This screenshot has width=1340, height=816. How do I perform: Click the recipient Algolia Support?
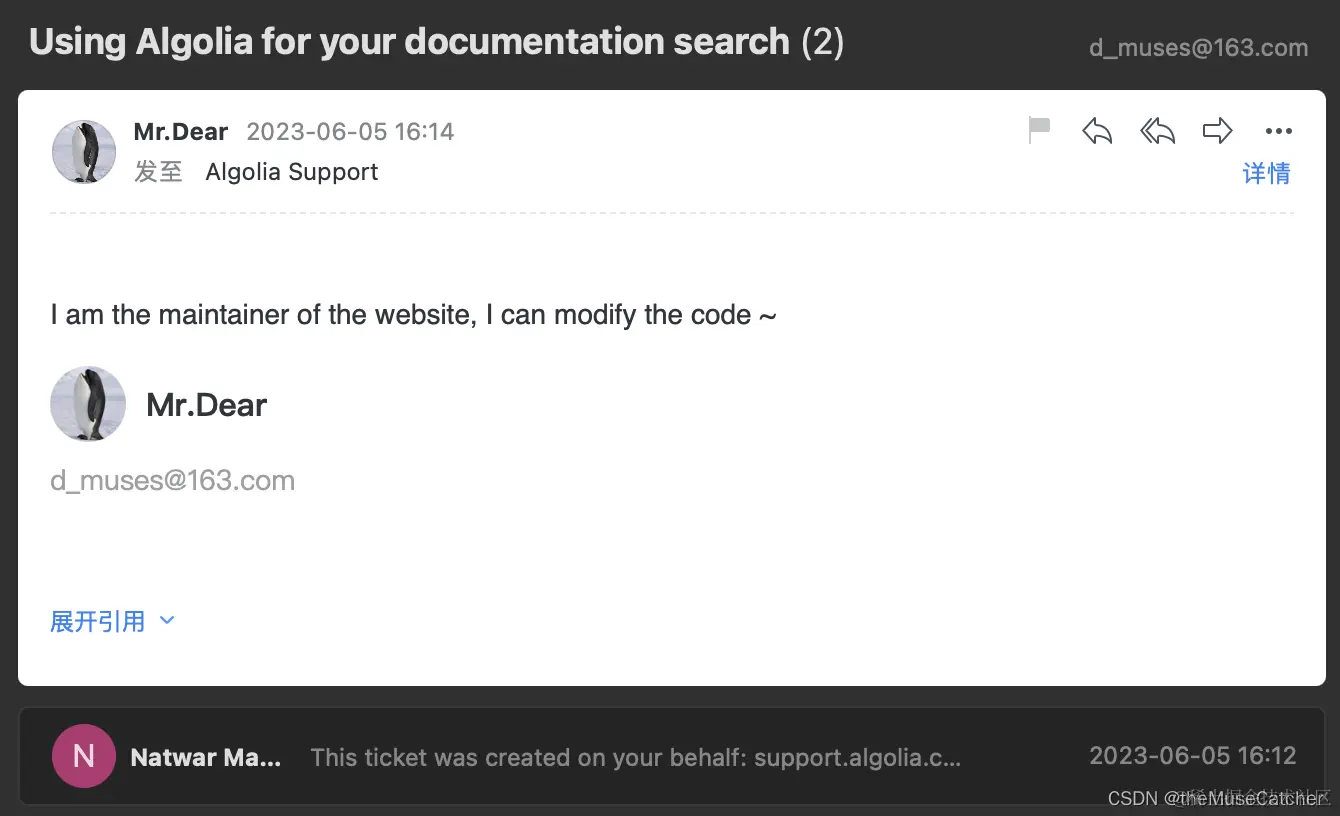click(291, 172)
